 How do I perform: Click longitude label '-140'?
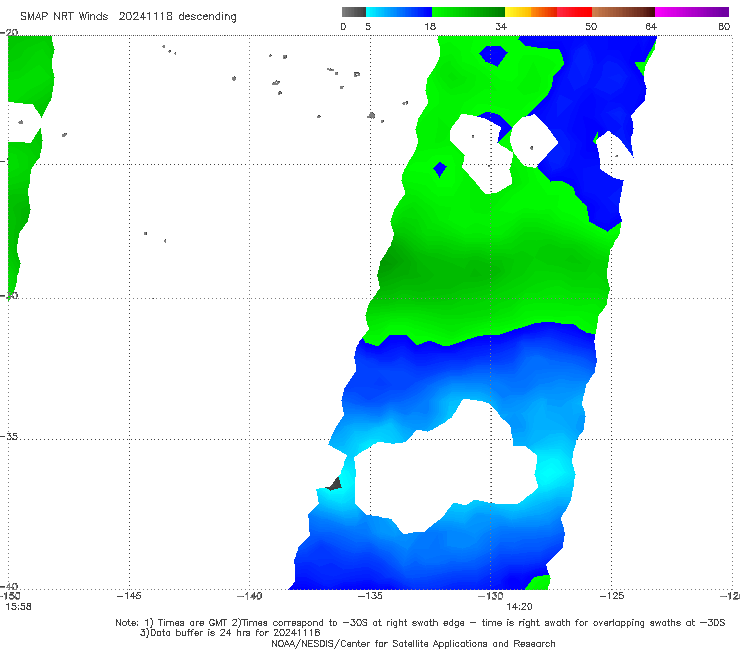249,596
